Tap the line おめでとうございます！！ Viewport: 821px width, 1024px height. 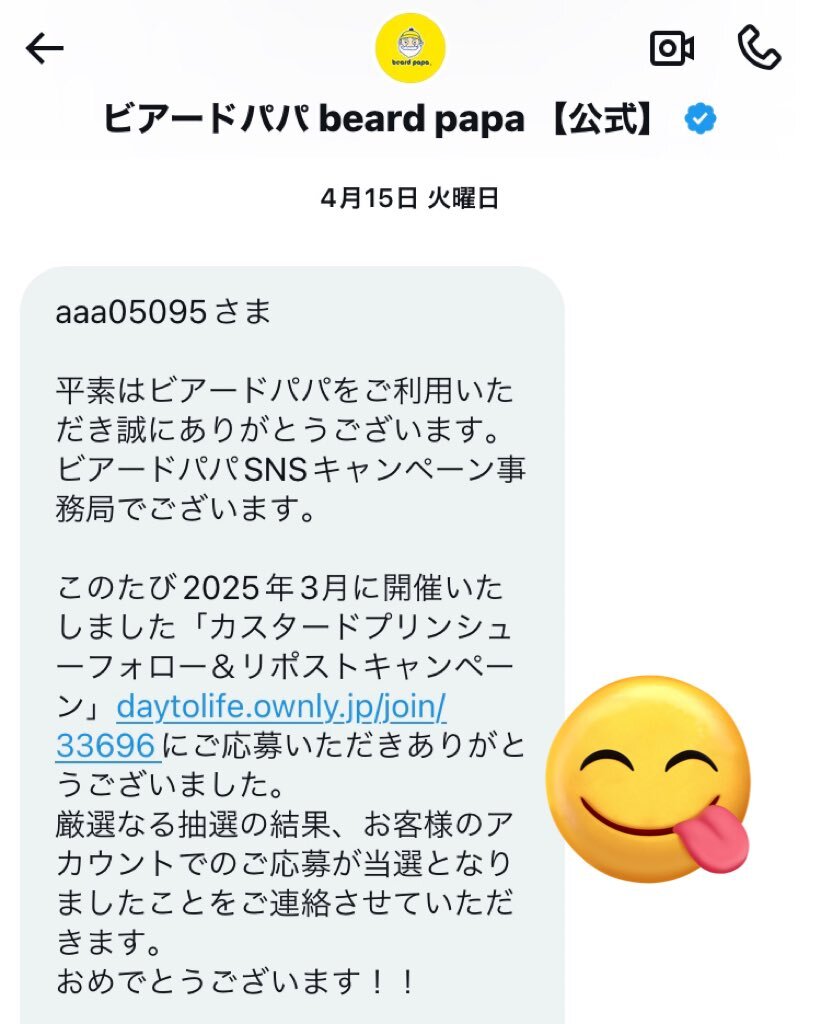236,982
